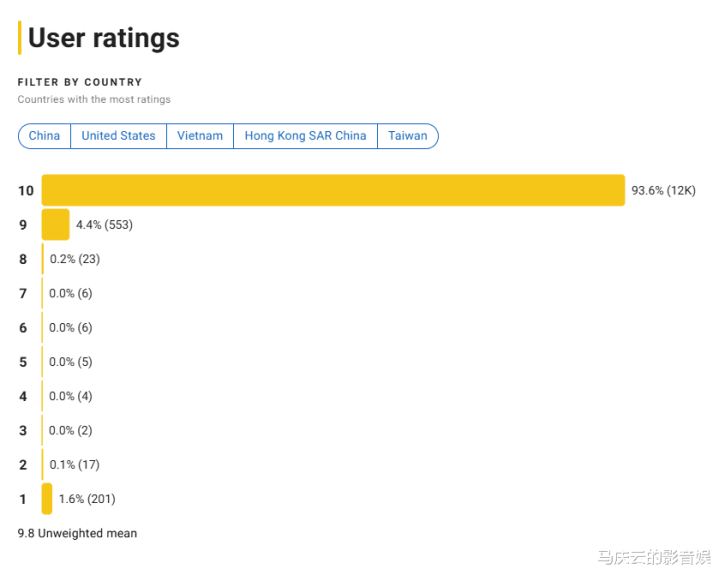The width and height of the screenshot is (719, 575).
Task: Click the FILTER BY COUNTRY label
Action: [80, 82]
